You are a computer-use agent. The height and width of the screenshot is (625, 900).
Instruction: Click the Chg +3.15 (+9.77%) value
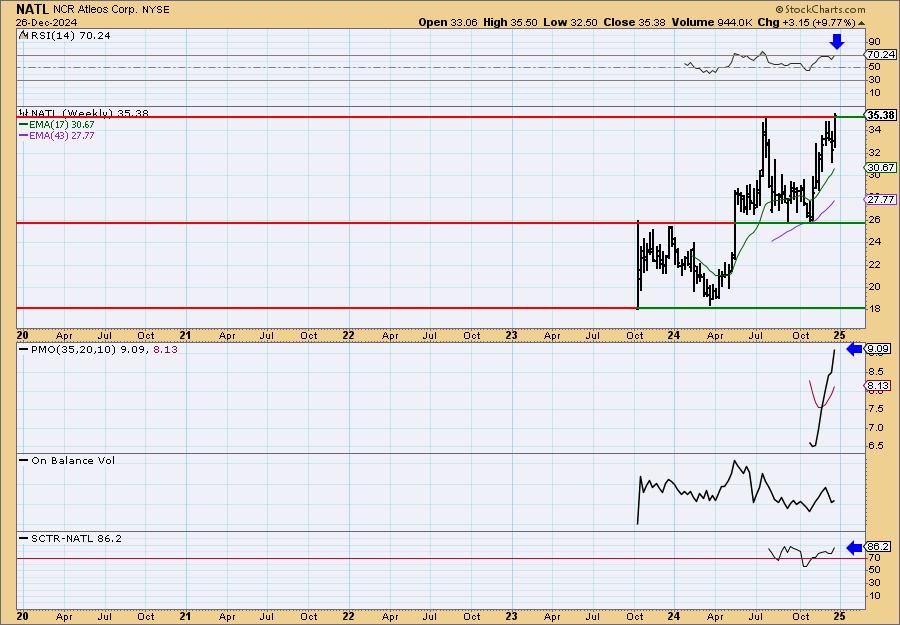pyautogui.click(x=806, y=22)
